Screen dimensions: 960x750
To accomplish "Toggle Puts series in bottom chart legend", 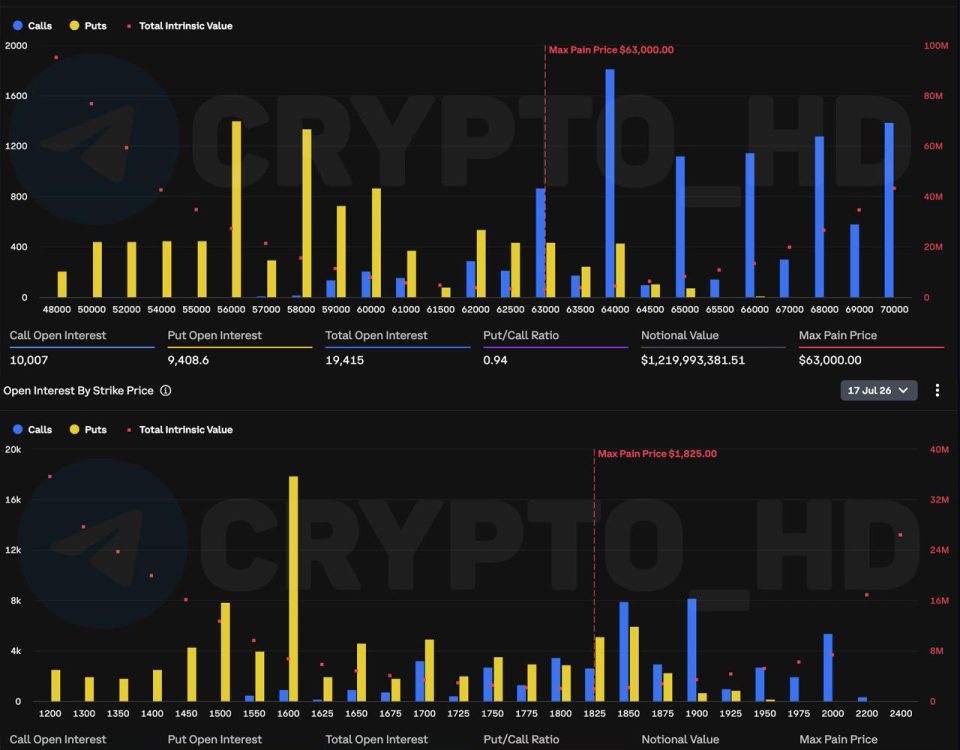I will click(x=88, y=430).
